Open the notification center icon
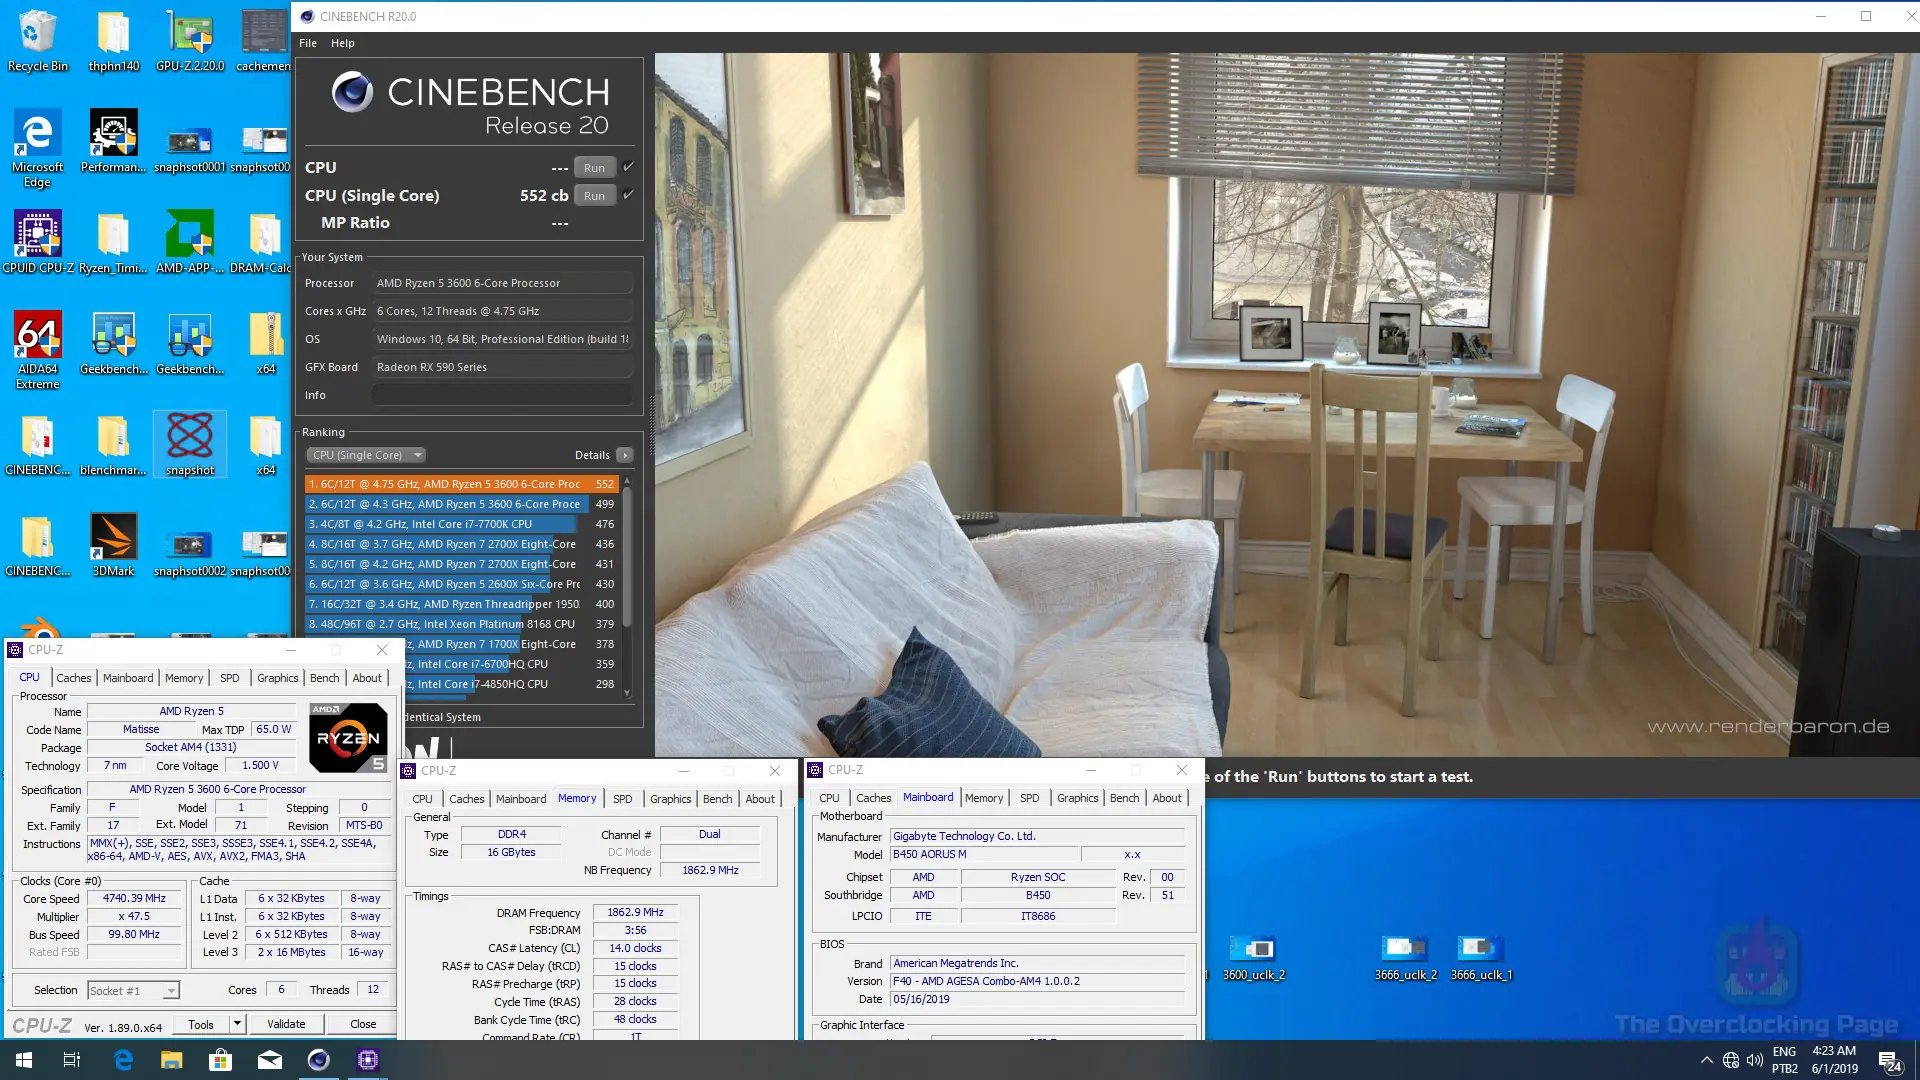 1890,1060
